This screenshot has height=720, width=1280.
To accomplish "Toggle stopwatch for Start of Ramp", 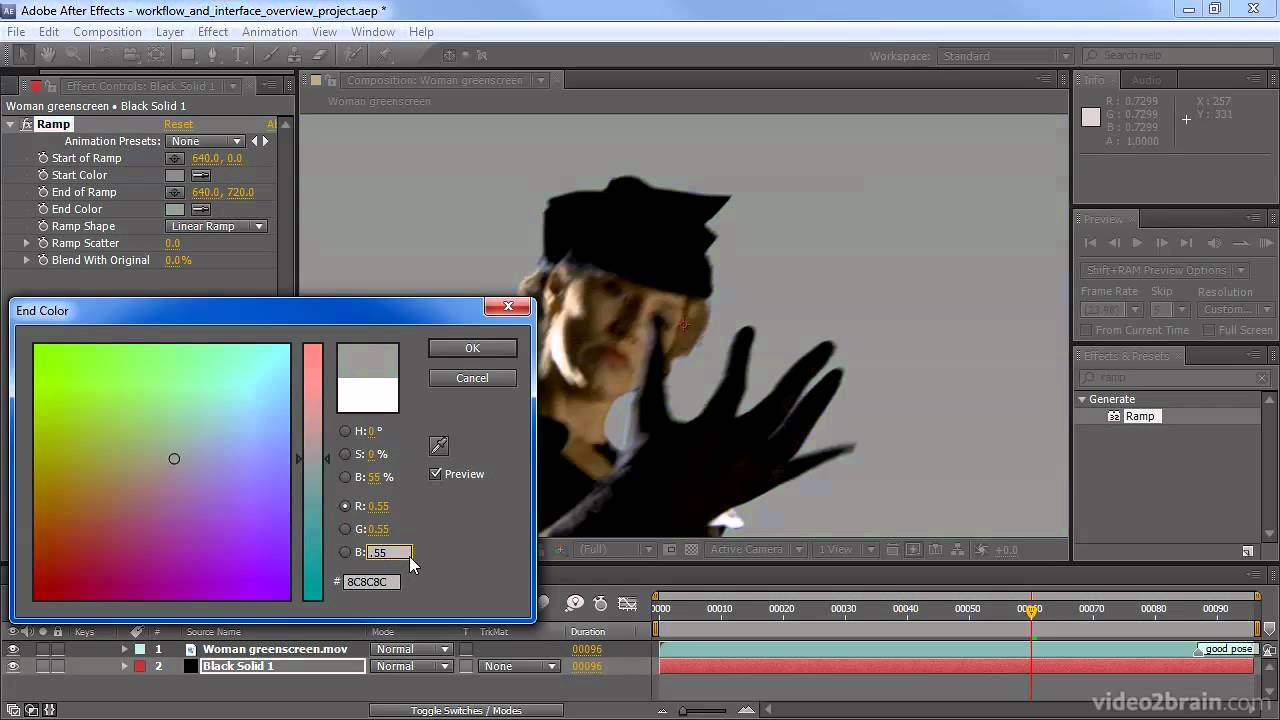I will tap(43, 158).
